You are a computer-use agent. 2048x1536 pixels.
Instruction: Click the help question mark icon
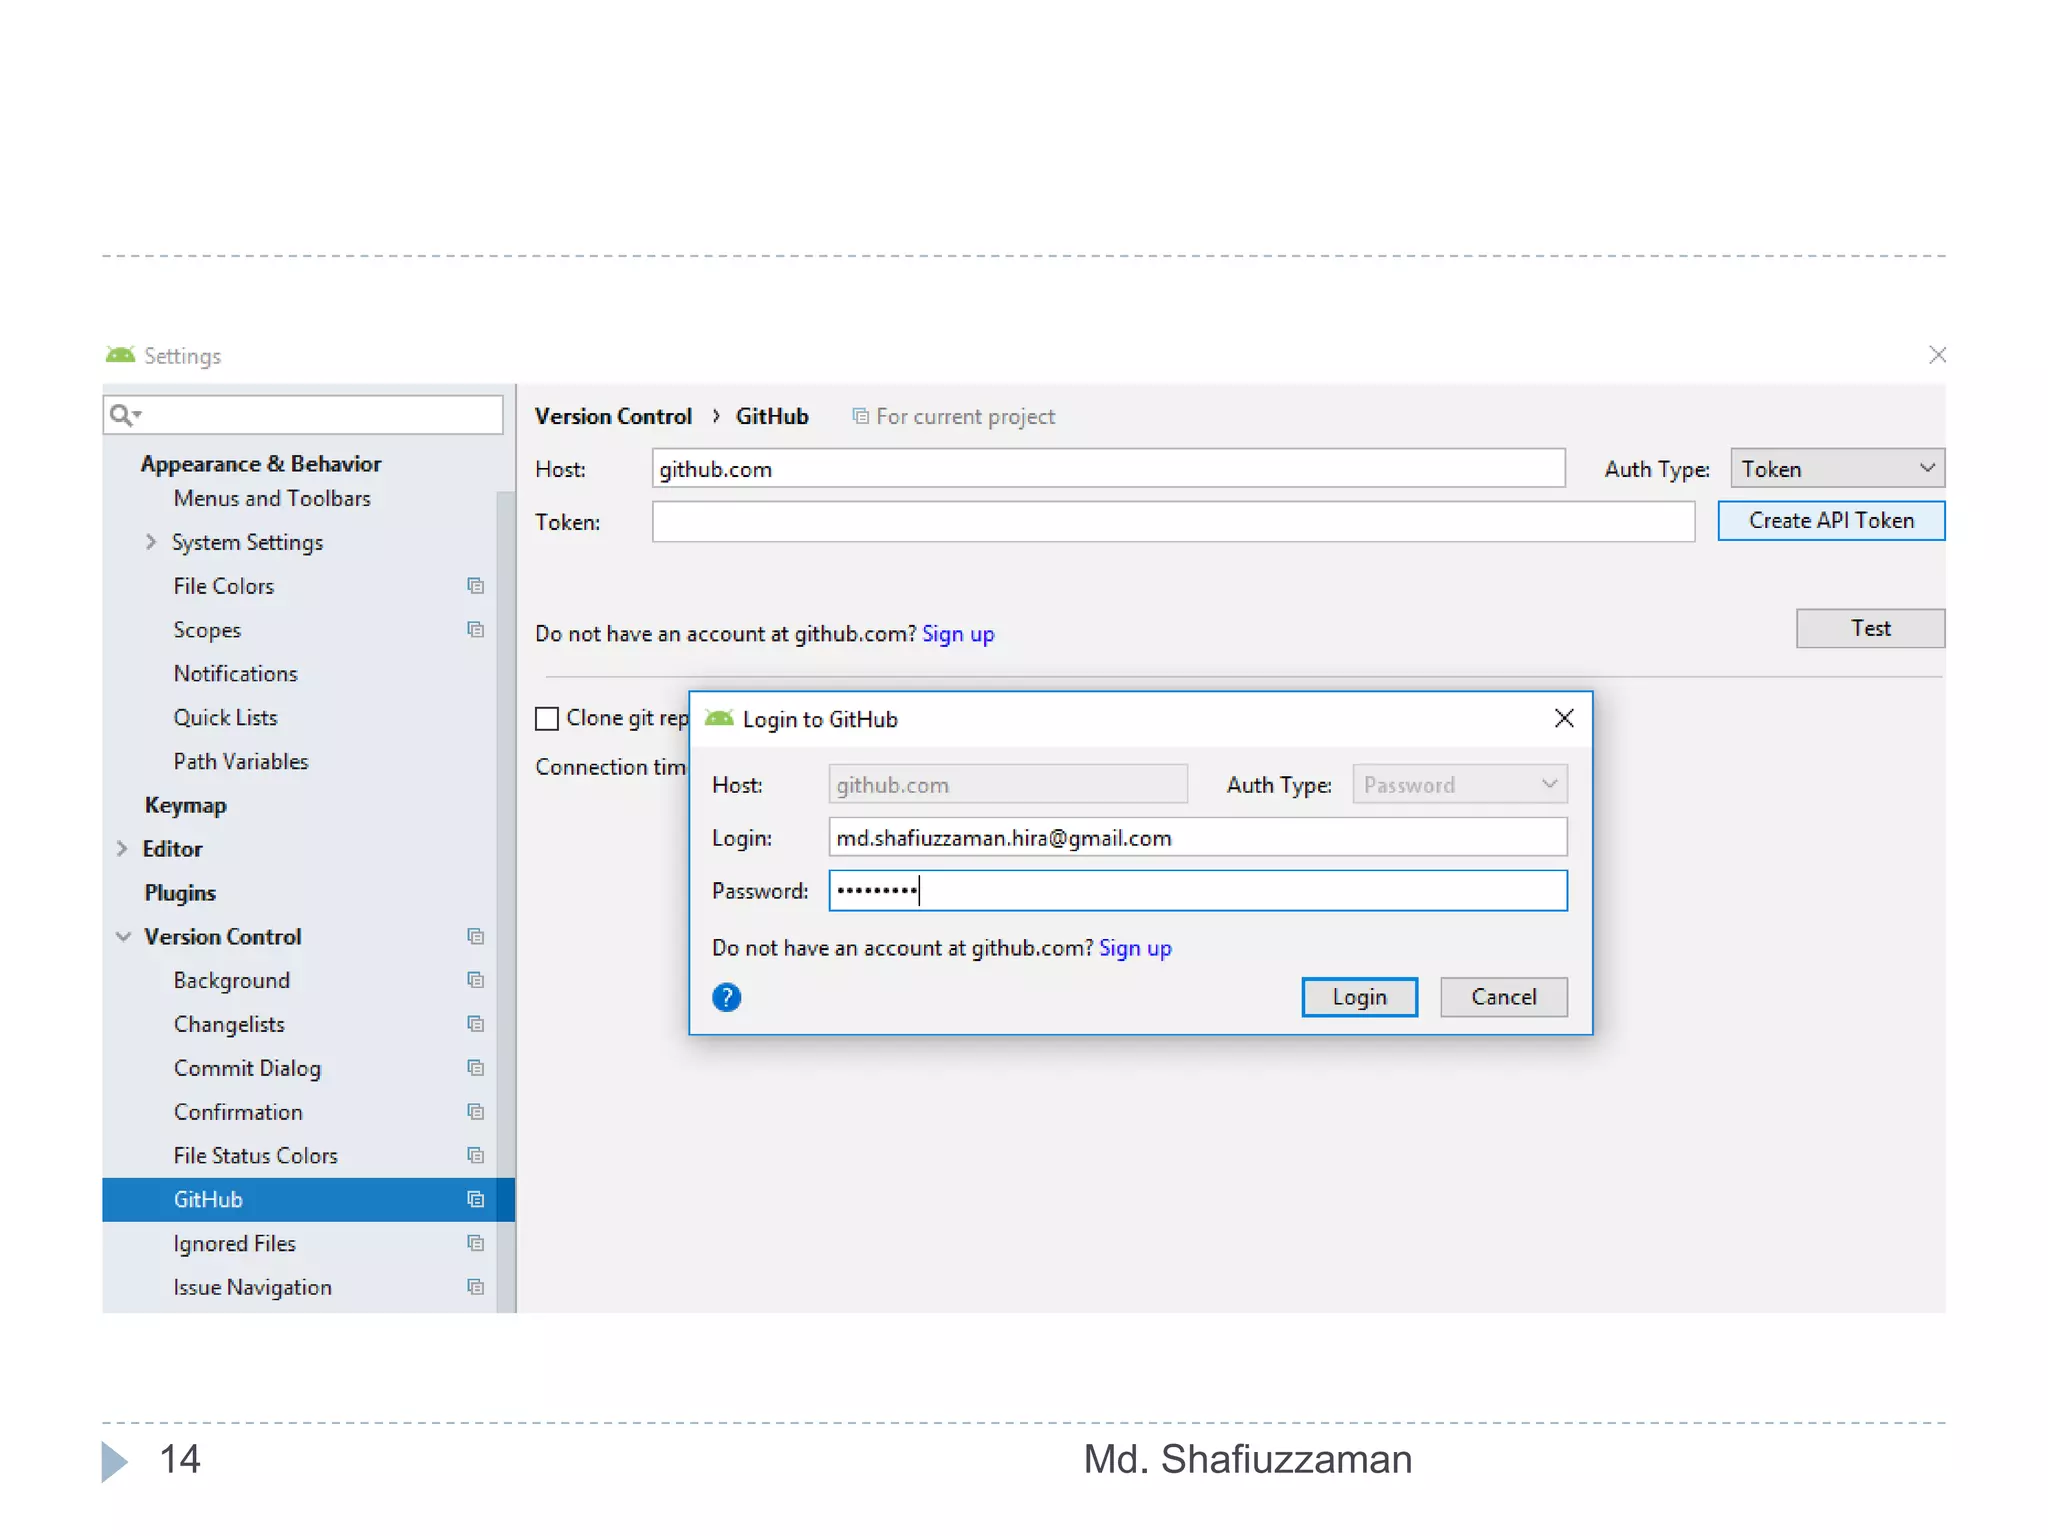point(726,997)
